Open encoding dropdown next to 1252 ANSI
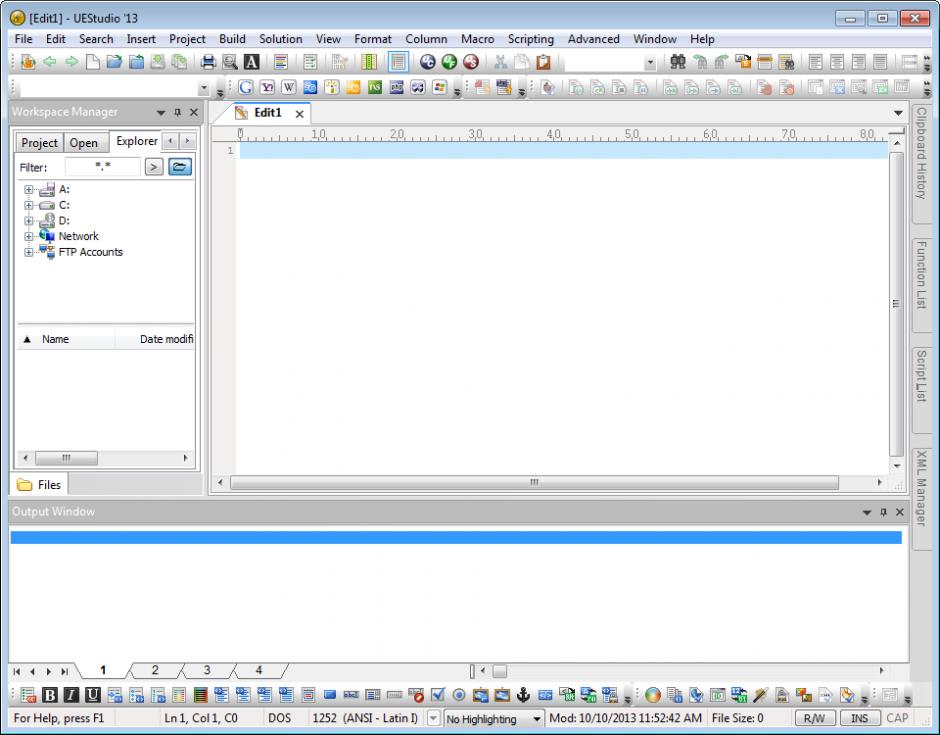 tap(433, 718)
